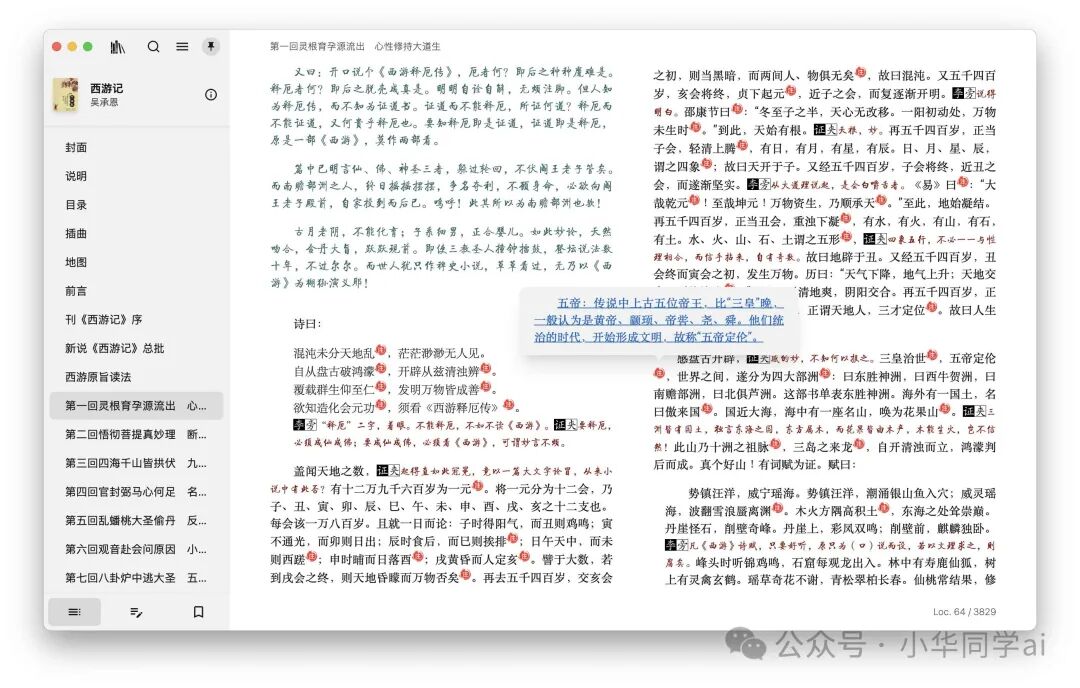Toggle the pin sidebar icon
Screen dimensions: 1080x688
(x=211, y=46)
